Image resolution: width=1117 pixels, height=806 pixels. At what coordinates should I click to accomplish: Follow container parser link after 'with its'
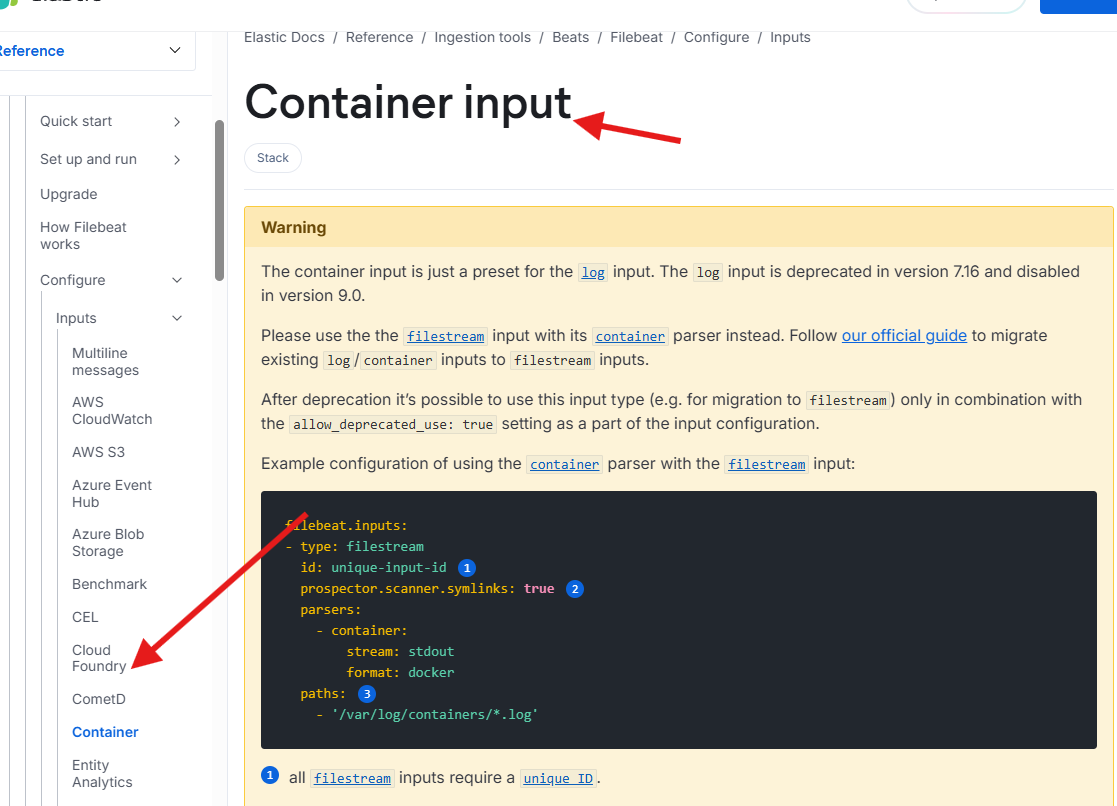point(630,336)
